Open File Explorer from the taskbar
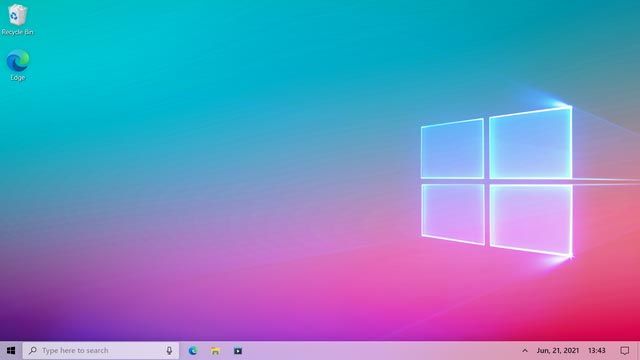 [215, 351]
